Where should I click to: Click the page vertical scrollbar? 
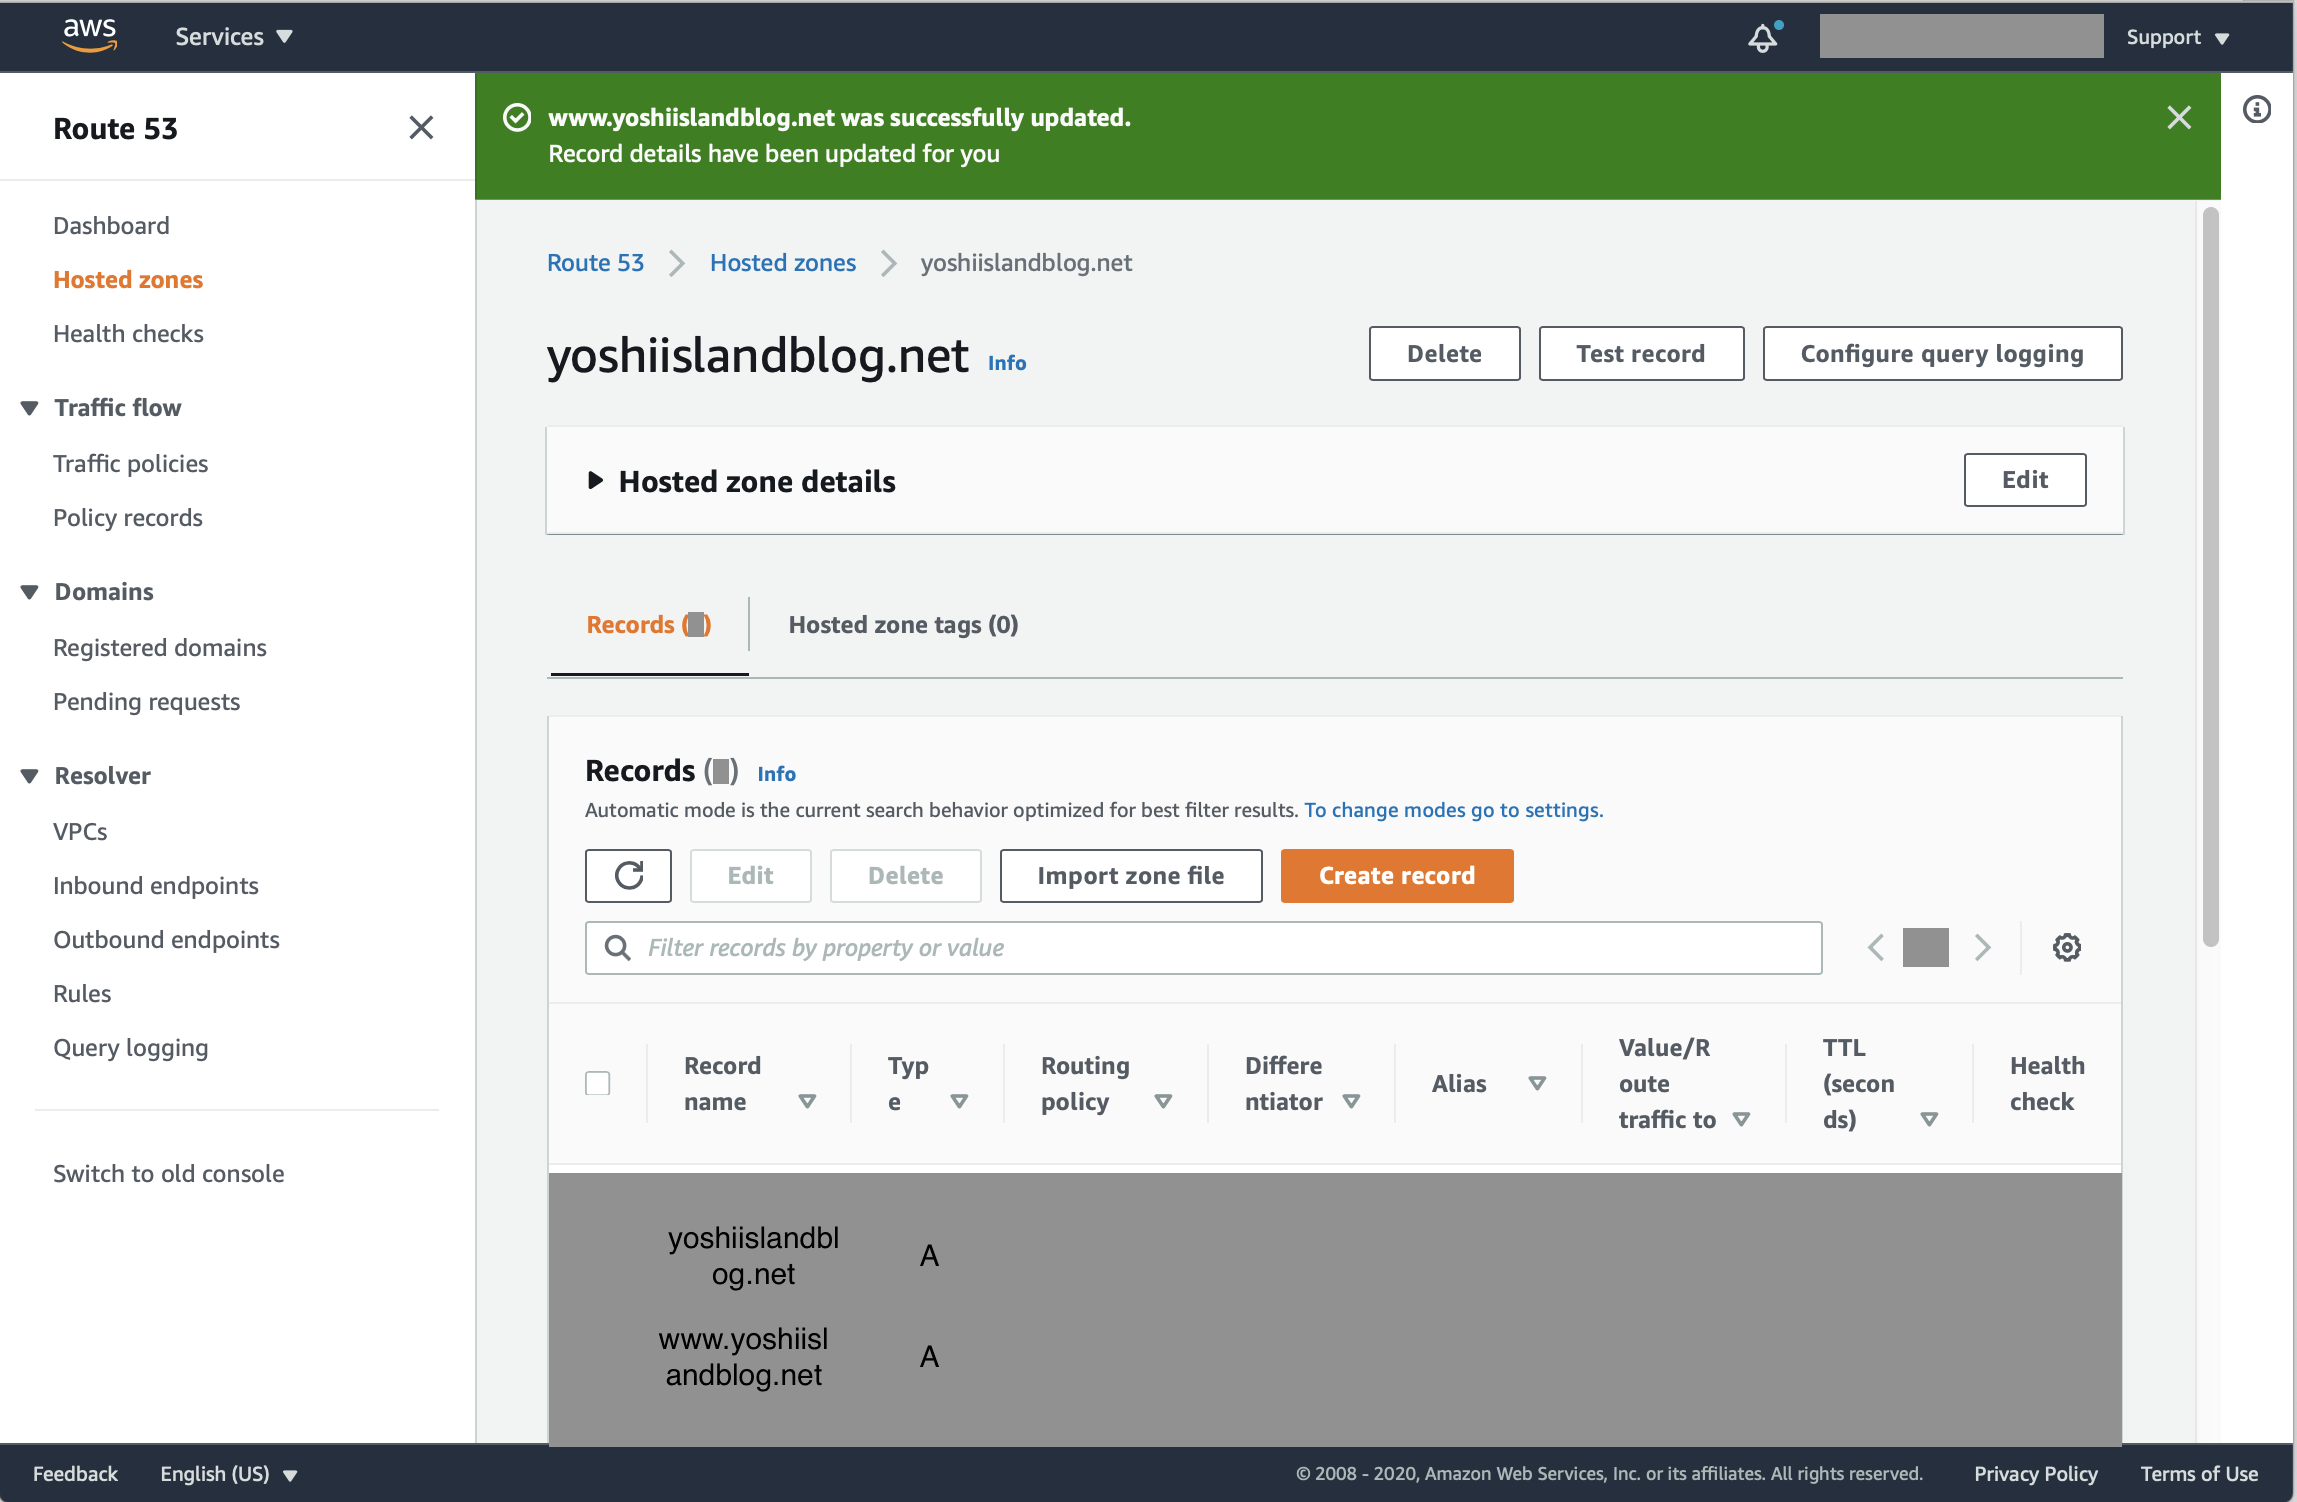[x=2210, y=575]
